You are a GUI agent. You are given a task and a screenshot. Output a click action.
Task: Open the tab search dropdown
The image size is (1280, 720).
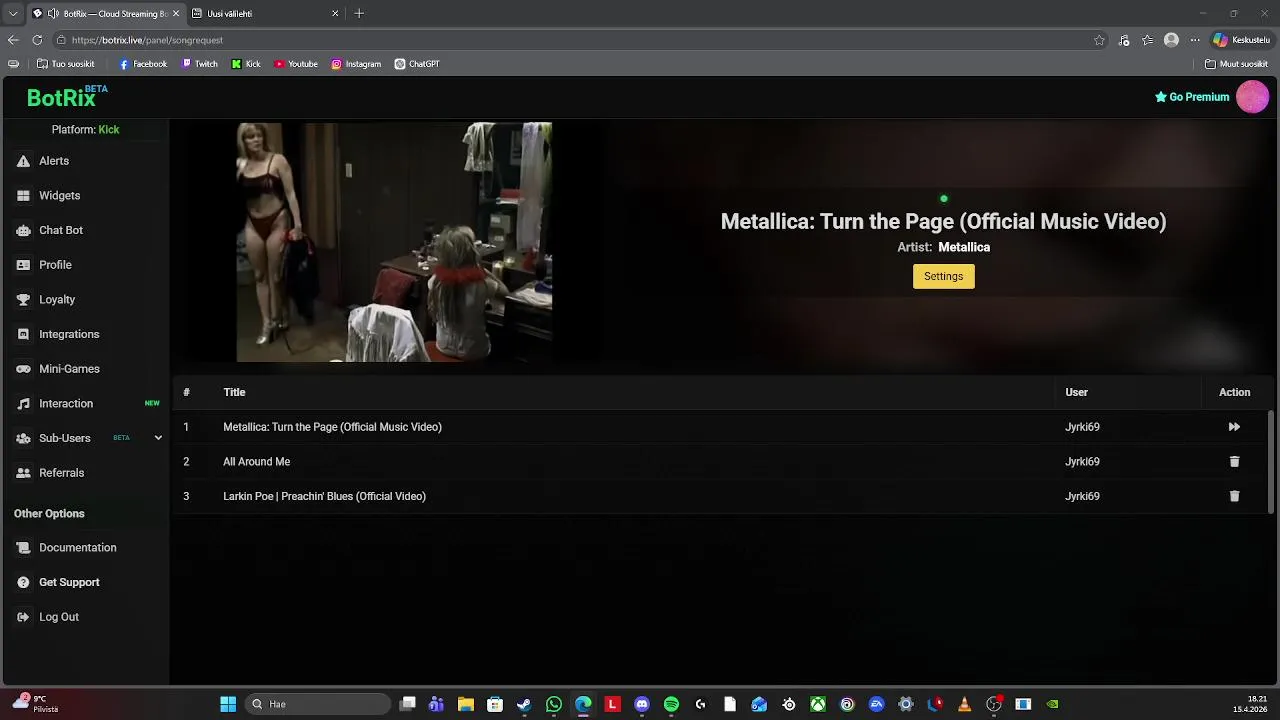coord(13,14)
